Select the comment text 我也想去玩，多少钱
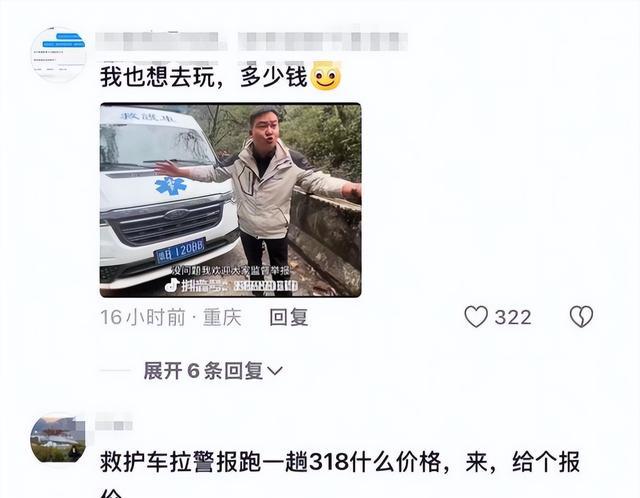Screen dimensions: 640x498 tap(204, 76)
